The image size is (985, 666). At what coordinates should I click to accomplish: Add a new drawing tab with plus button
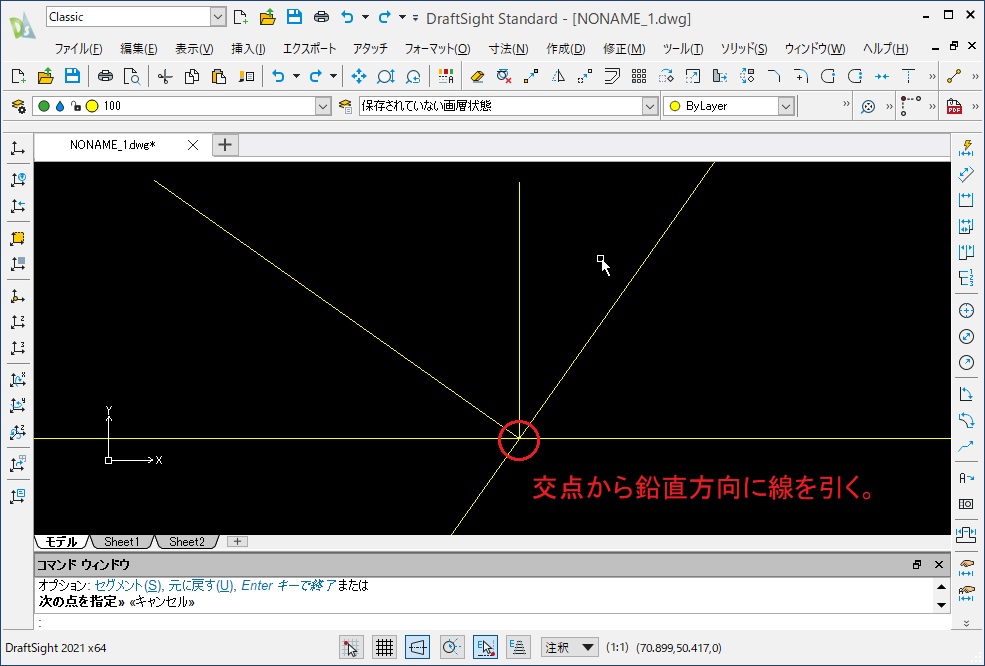(x=225, y=145)
